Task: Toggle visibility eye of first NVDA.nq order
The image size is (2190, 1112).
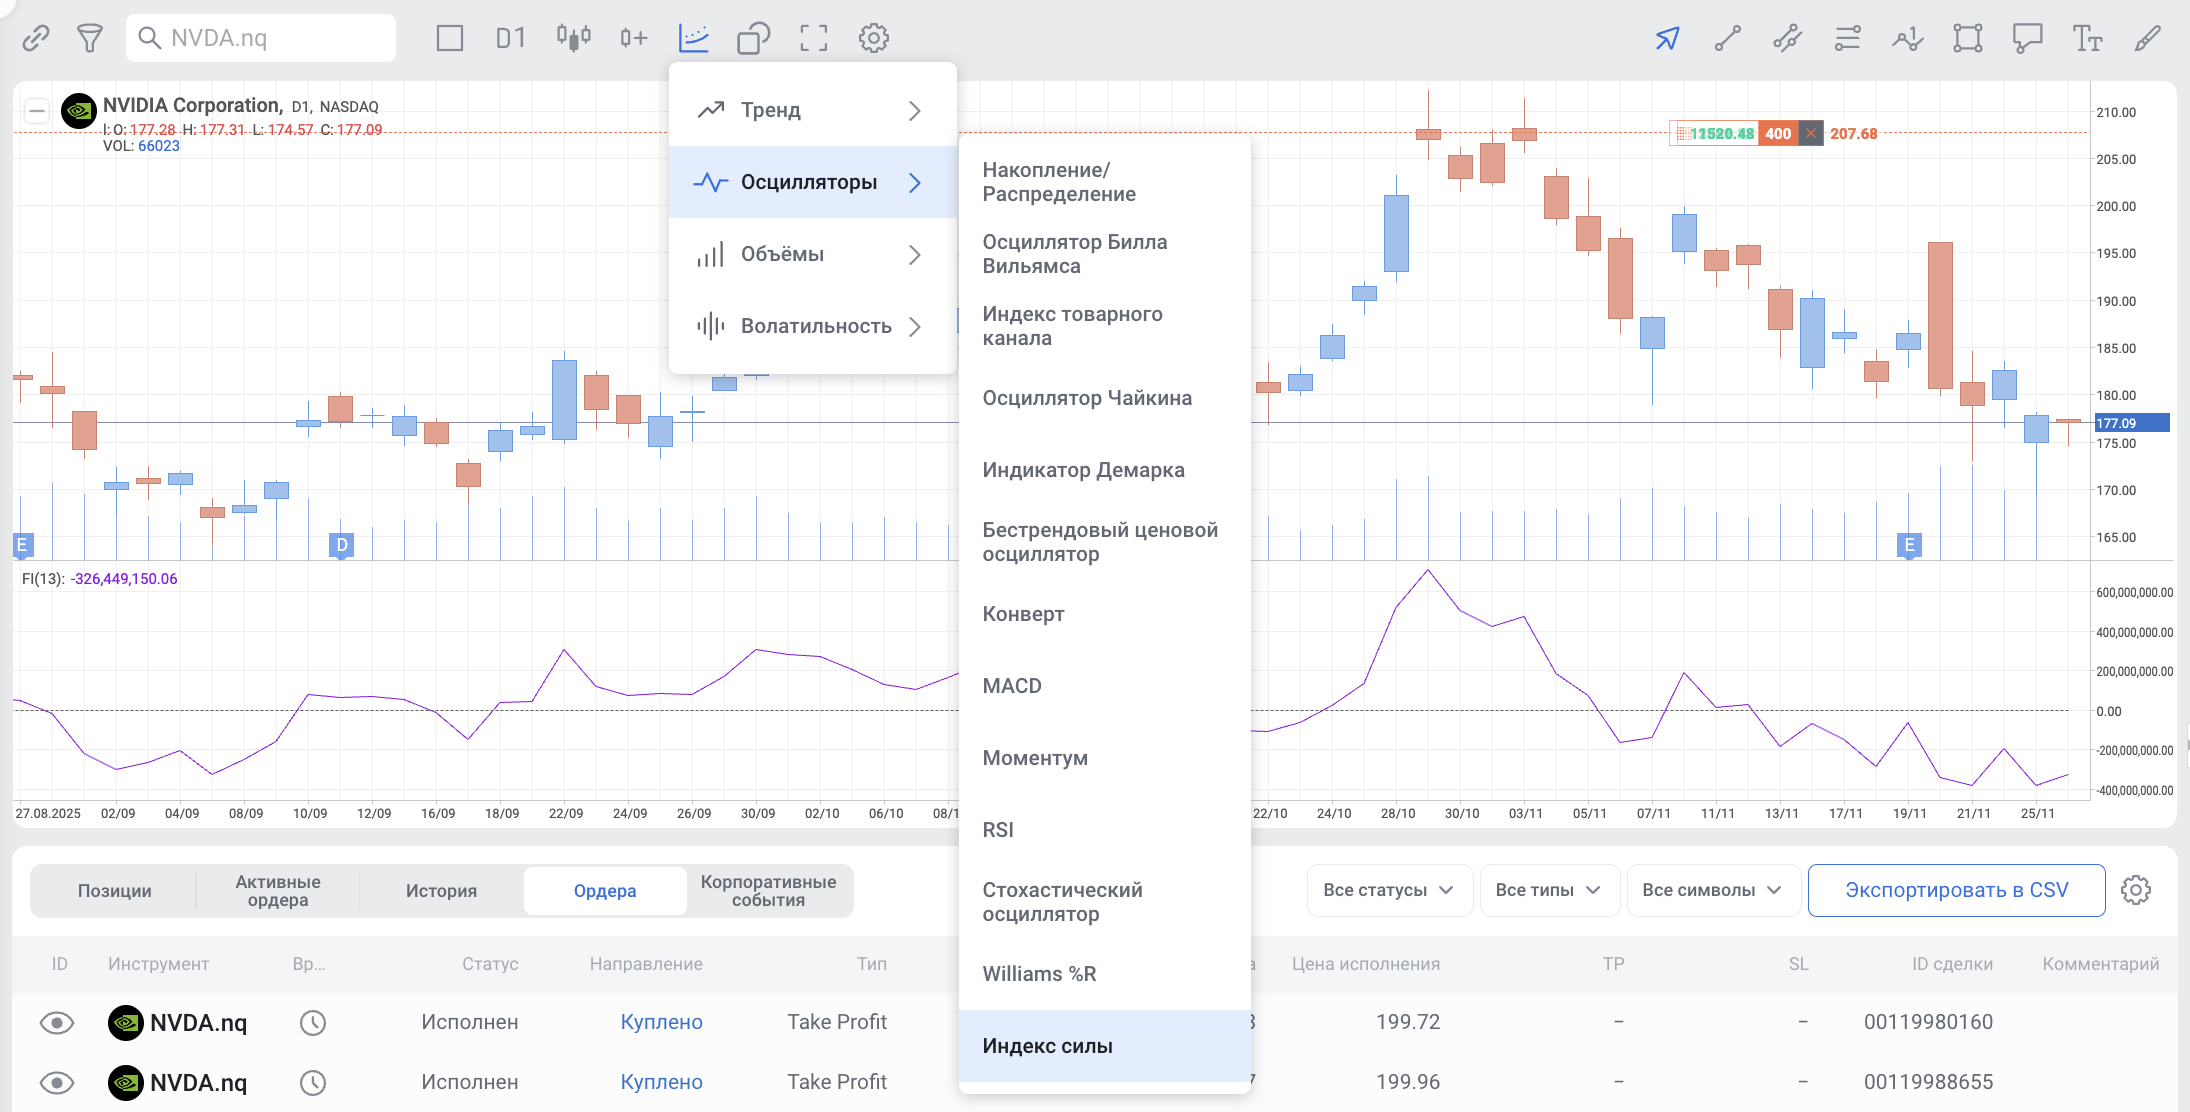Action: (57, 1022)
